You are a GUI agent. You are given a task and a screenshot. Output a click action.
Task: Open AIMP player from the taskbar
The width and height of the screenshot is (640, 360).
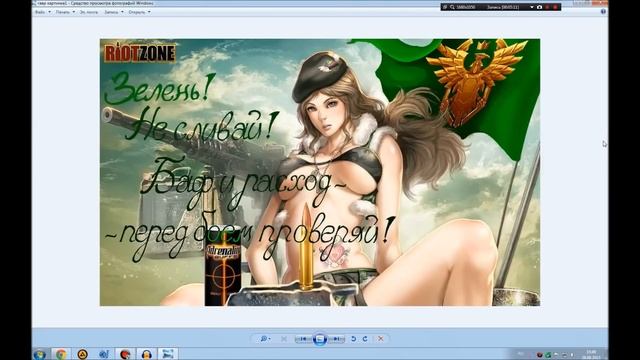pyautogui.click(x=82, y=354)
